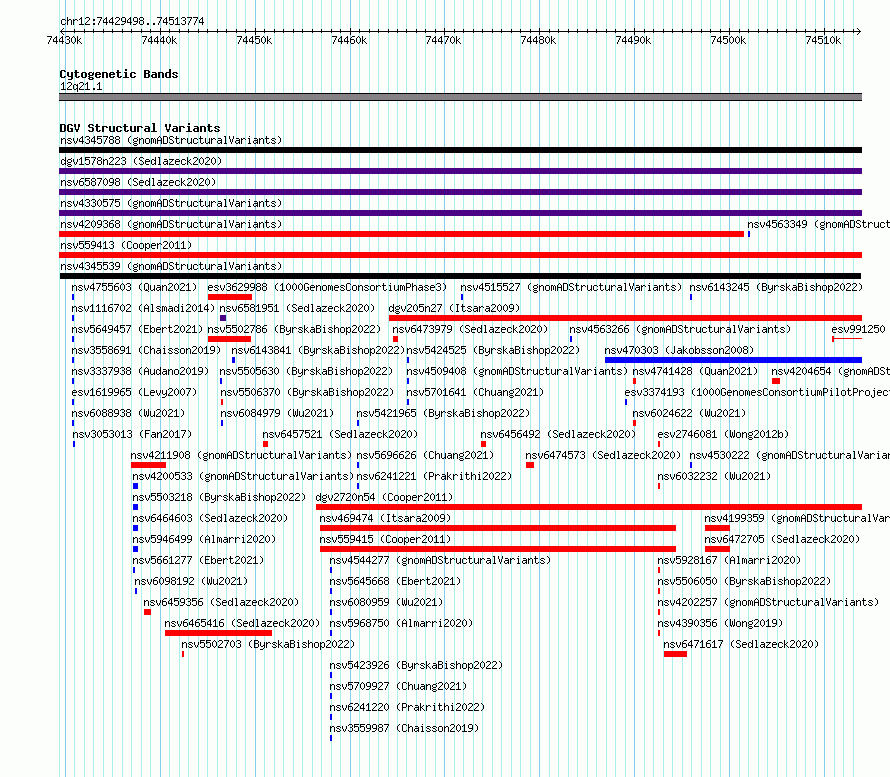Click the red bar under nsv6471617
Image resolution: width=890 pixels, height=777 pixels.
pos(675,654)
